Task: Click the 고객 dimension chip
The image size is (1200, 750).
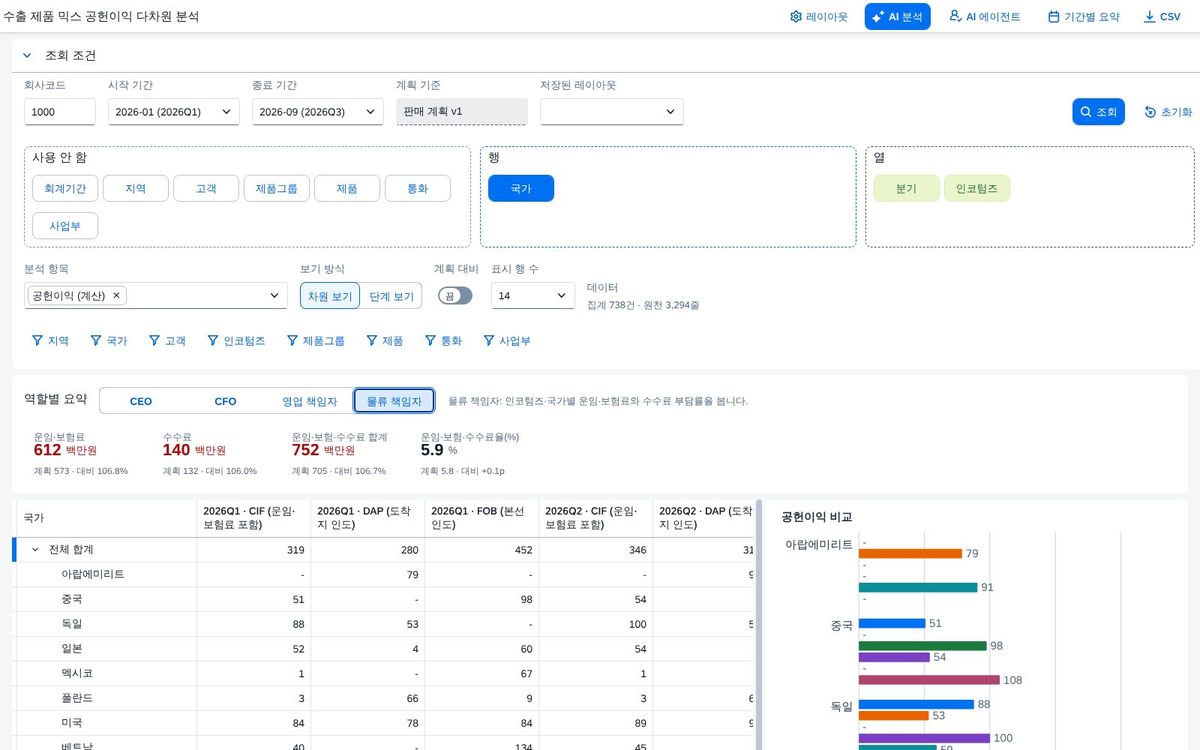Action: pos(206,188)
